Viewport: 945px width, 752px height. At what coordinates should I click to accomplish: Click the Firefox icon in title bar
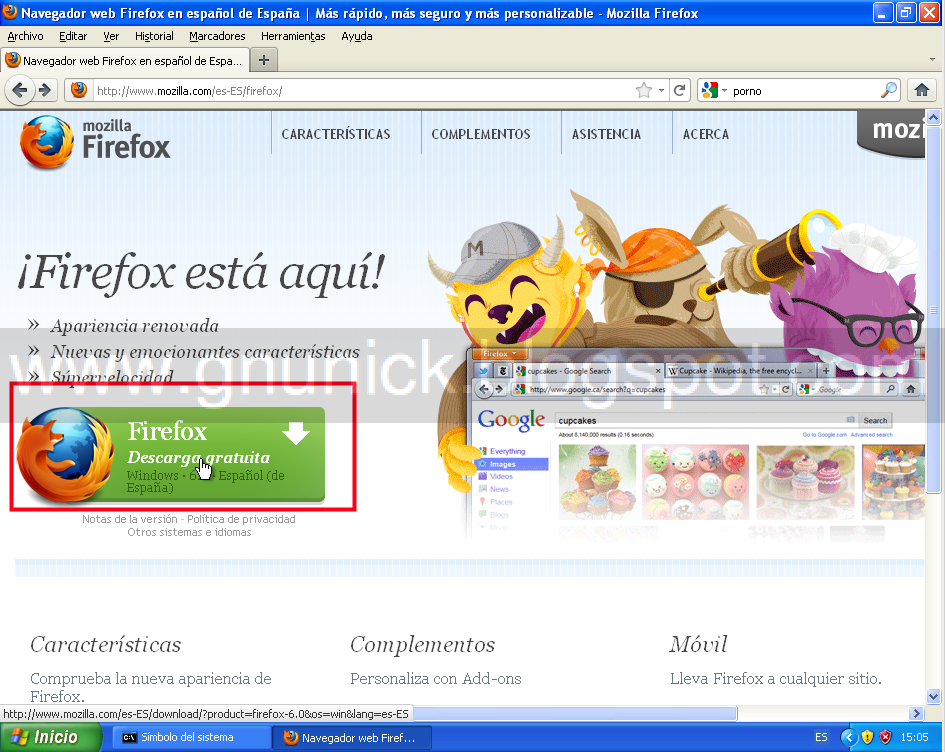point(10,12)
